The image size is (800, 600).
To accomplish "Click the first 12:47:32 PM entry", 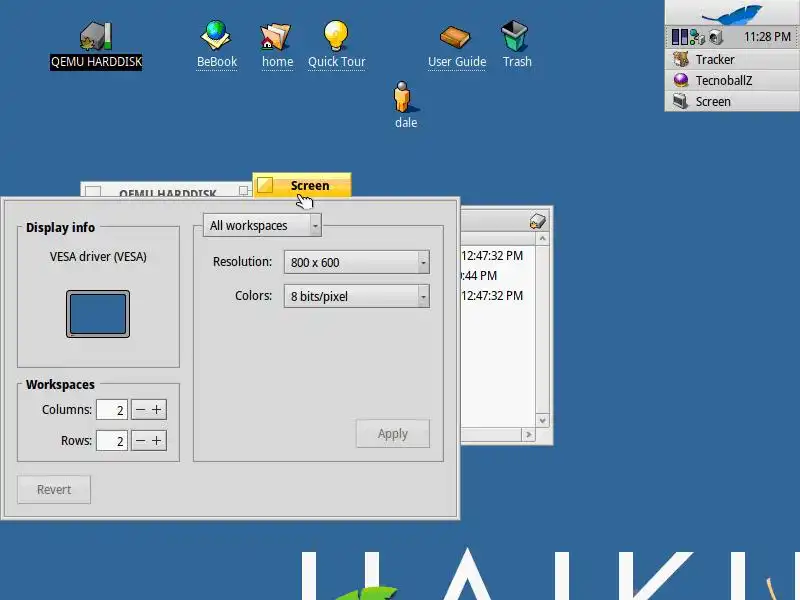I will (x=492, y=256).
